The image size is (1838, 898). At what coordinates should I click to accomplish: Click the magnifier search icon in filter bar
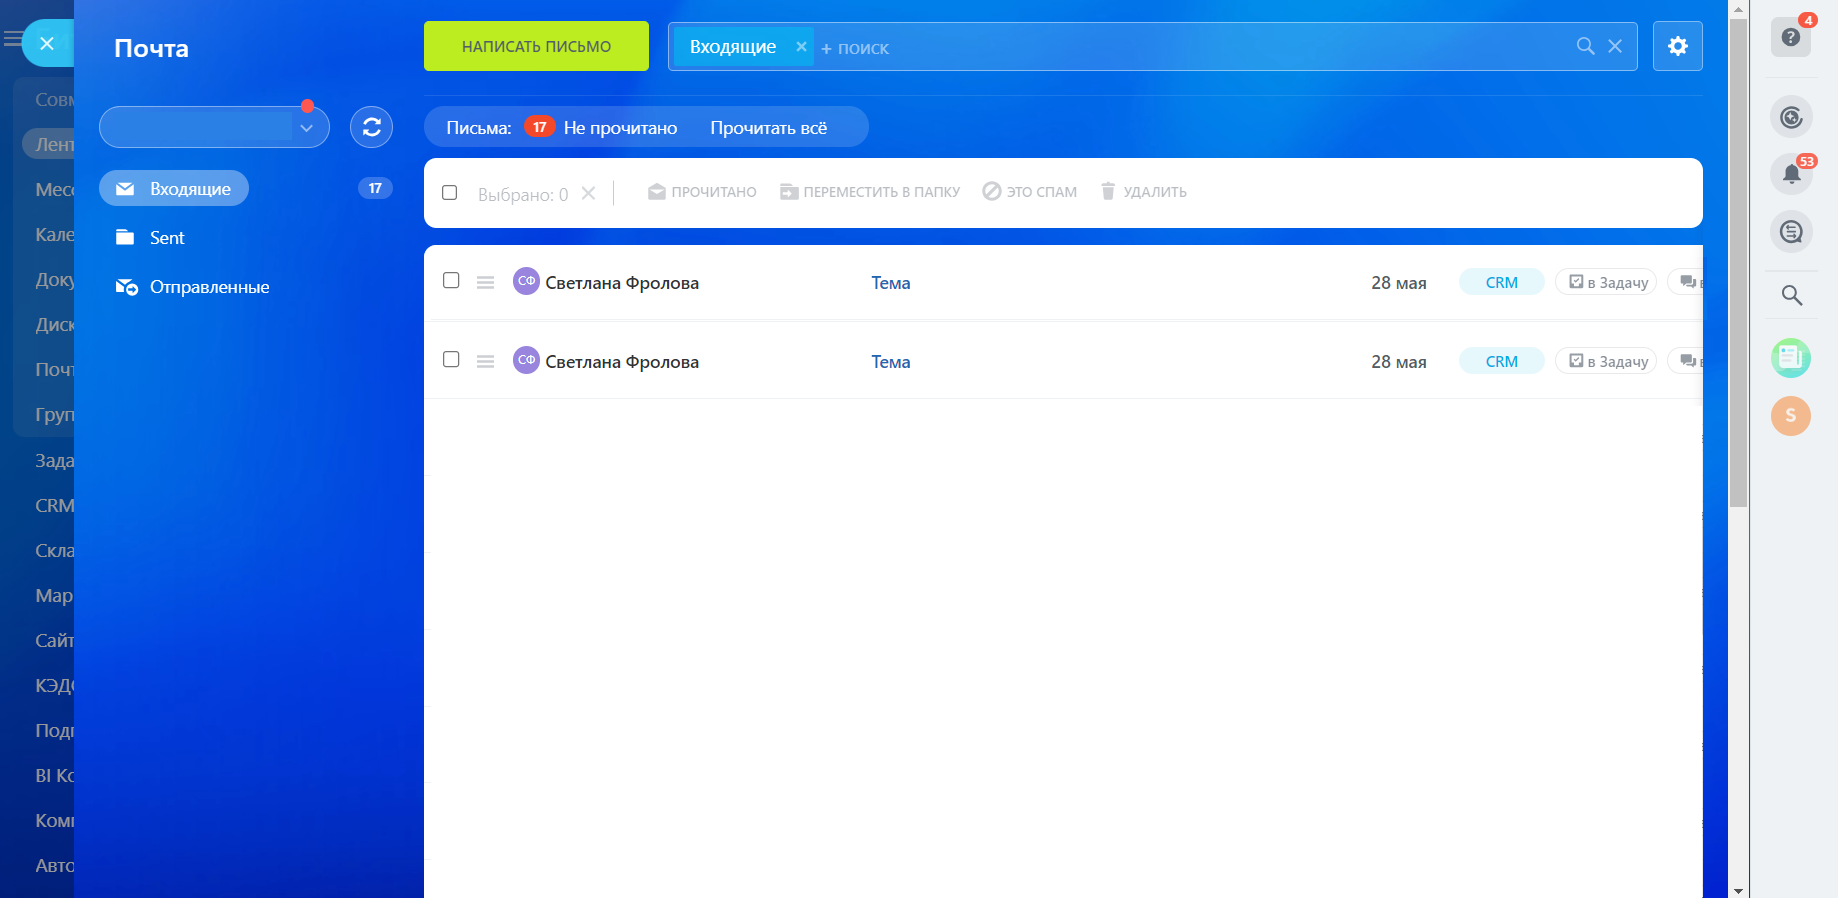(x=1585, y=46)
